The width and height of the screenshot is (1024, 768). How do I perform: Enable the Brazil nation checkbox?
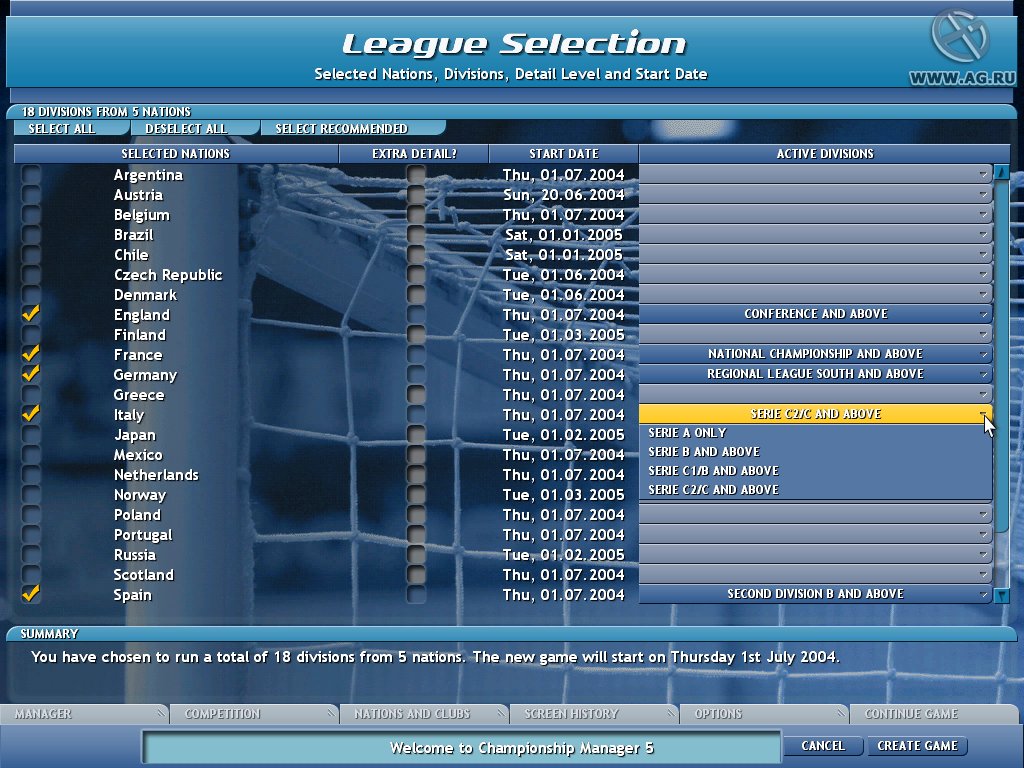tap(30, 234)
